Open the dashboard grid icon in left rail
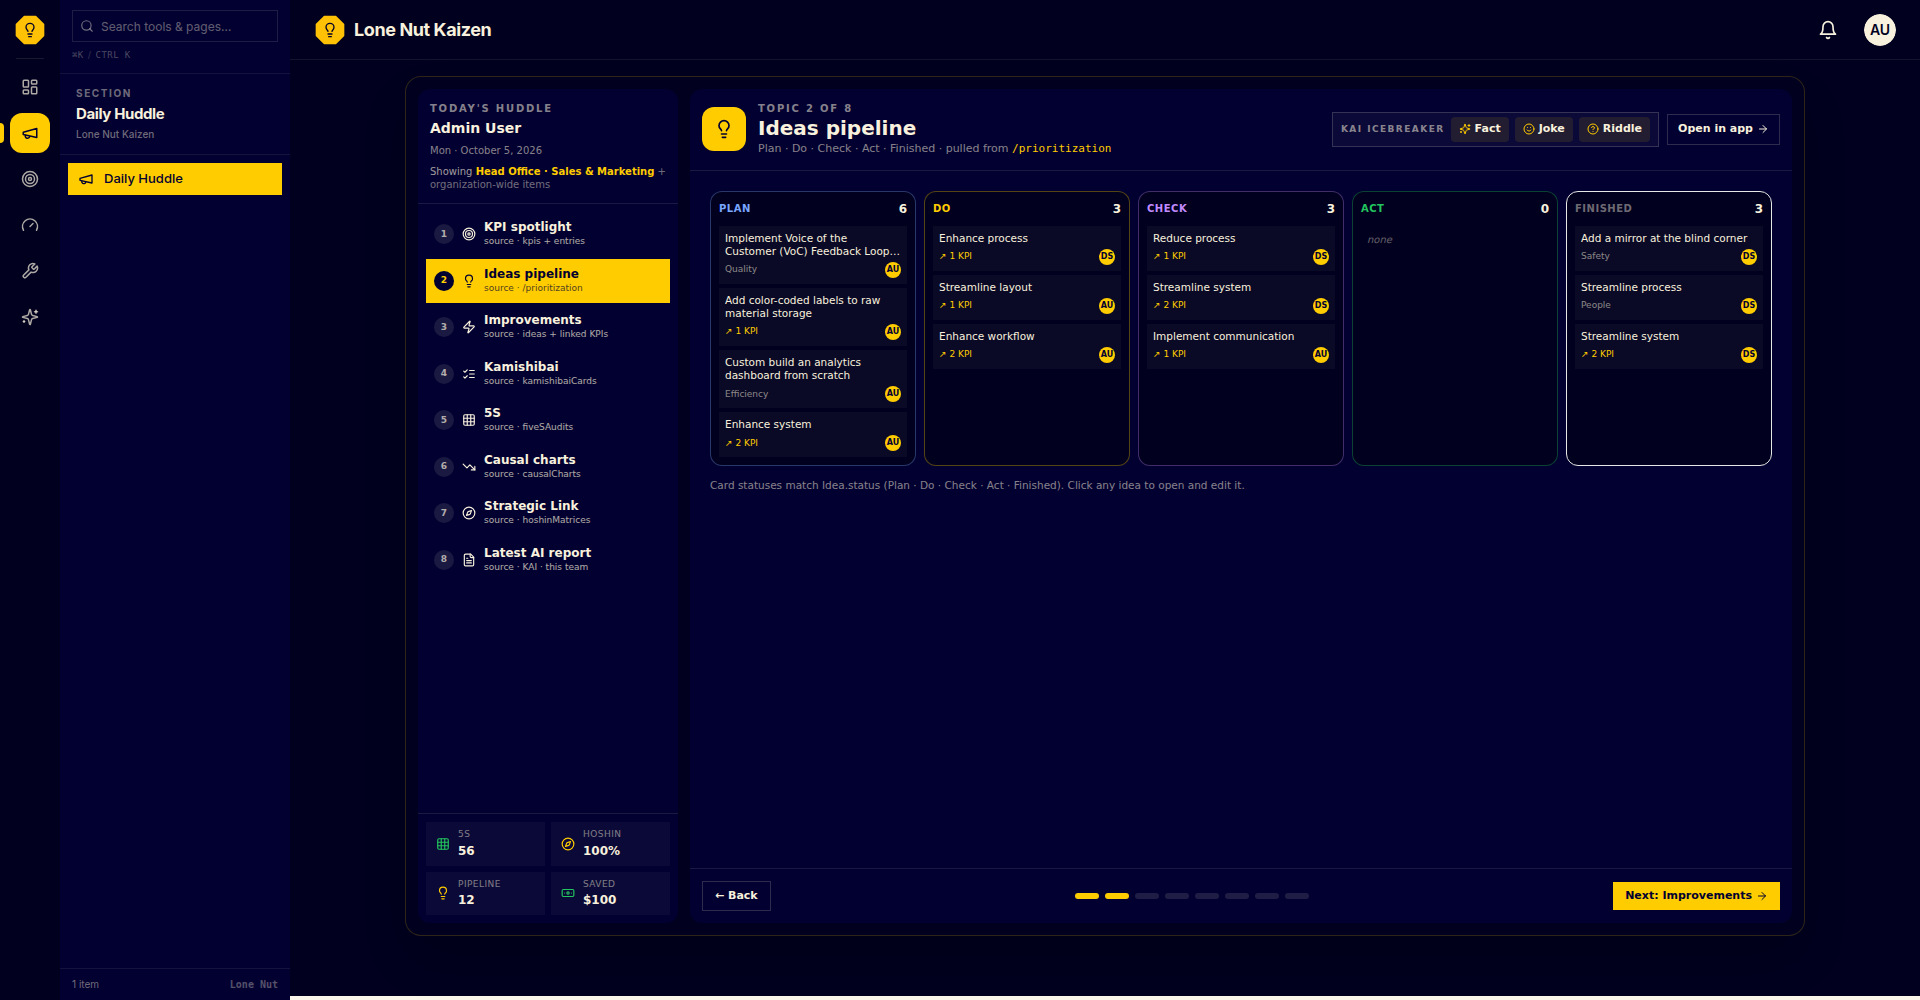The height and width of the screenshot is (1000, 1920). pos(30,87)
